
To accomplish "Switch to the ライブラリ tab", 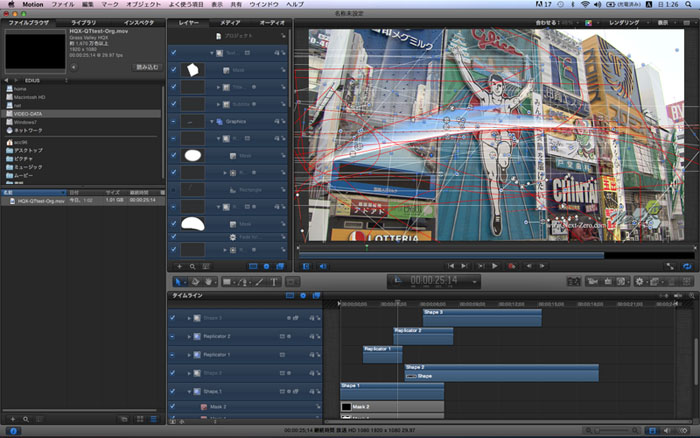I will 83,22.
